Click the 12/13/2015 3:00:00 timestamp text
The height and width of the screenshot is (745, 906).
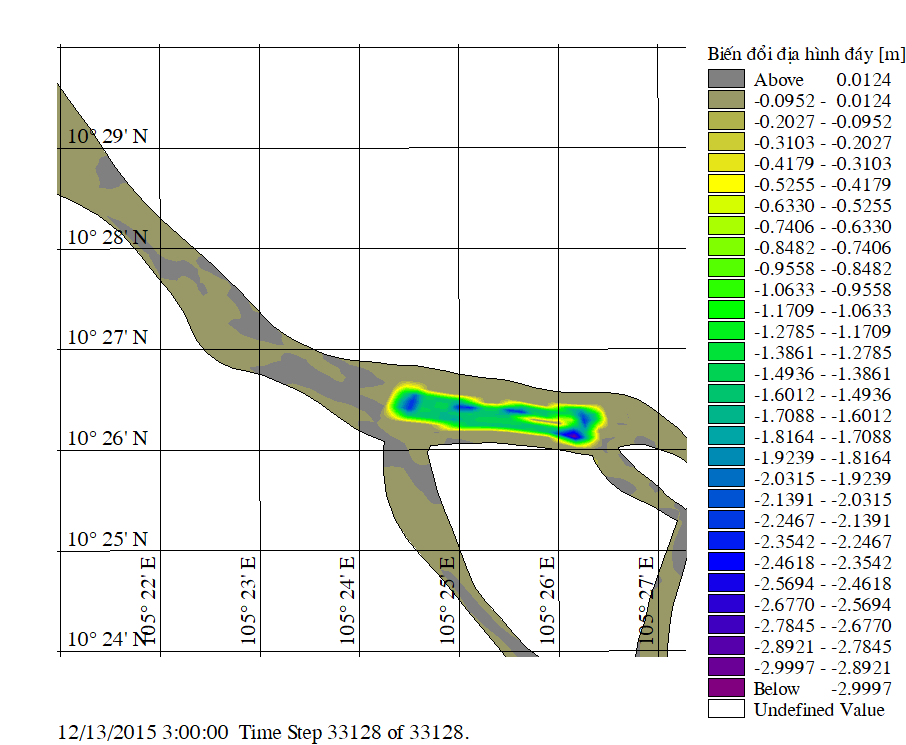(x=144, y=732)
